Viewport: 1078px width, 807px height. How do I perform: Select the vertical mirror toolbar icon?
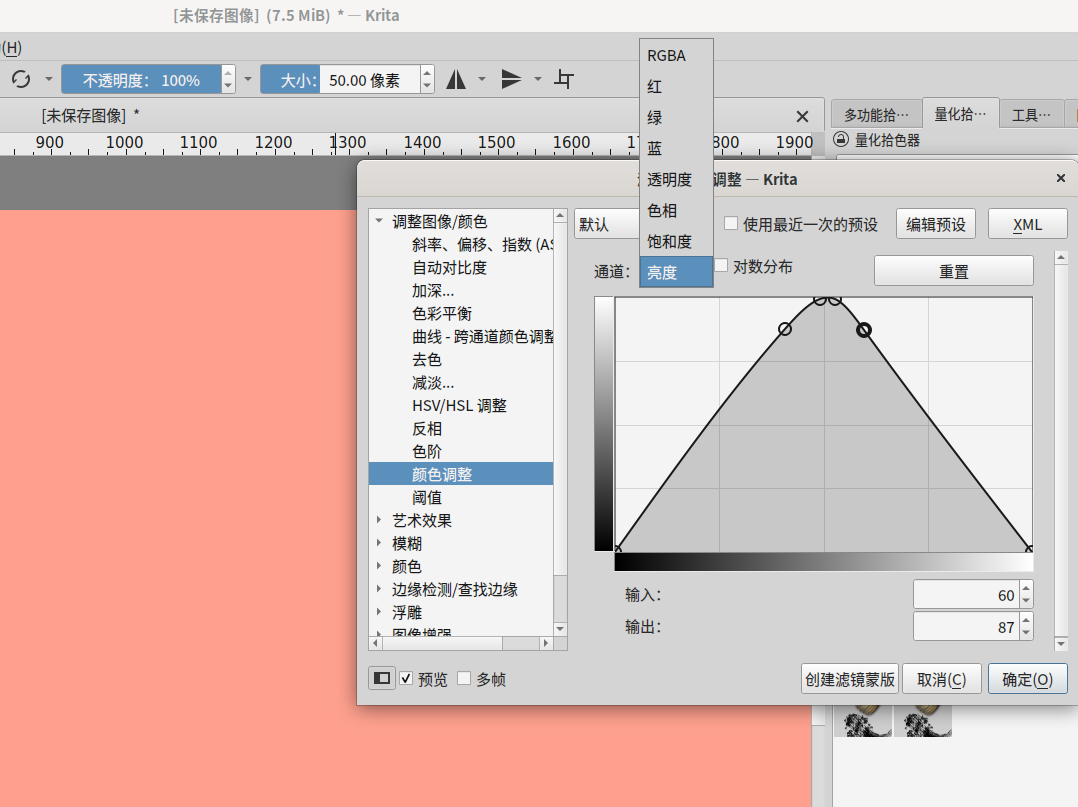[x=511, y=78]
